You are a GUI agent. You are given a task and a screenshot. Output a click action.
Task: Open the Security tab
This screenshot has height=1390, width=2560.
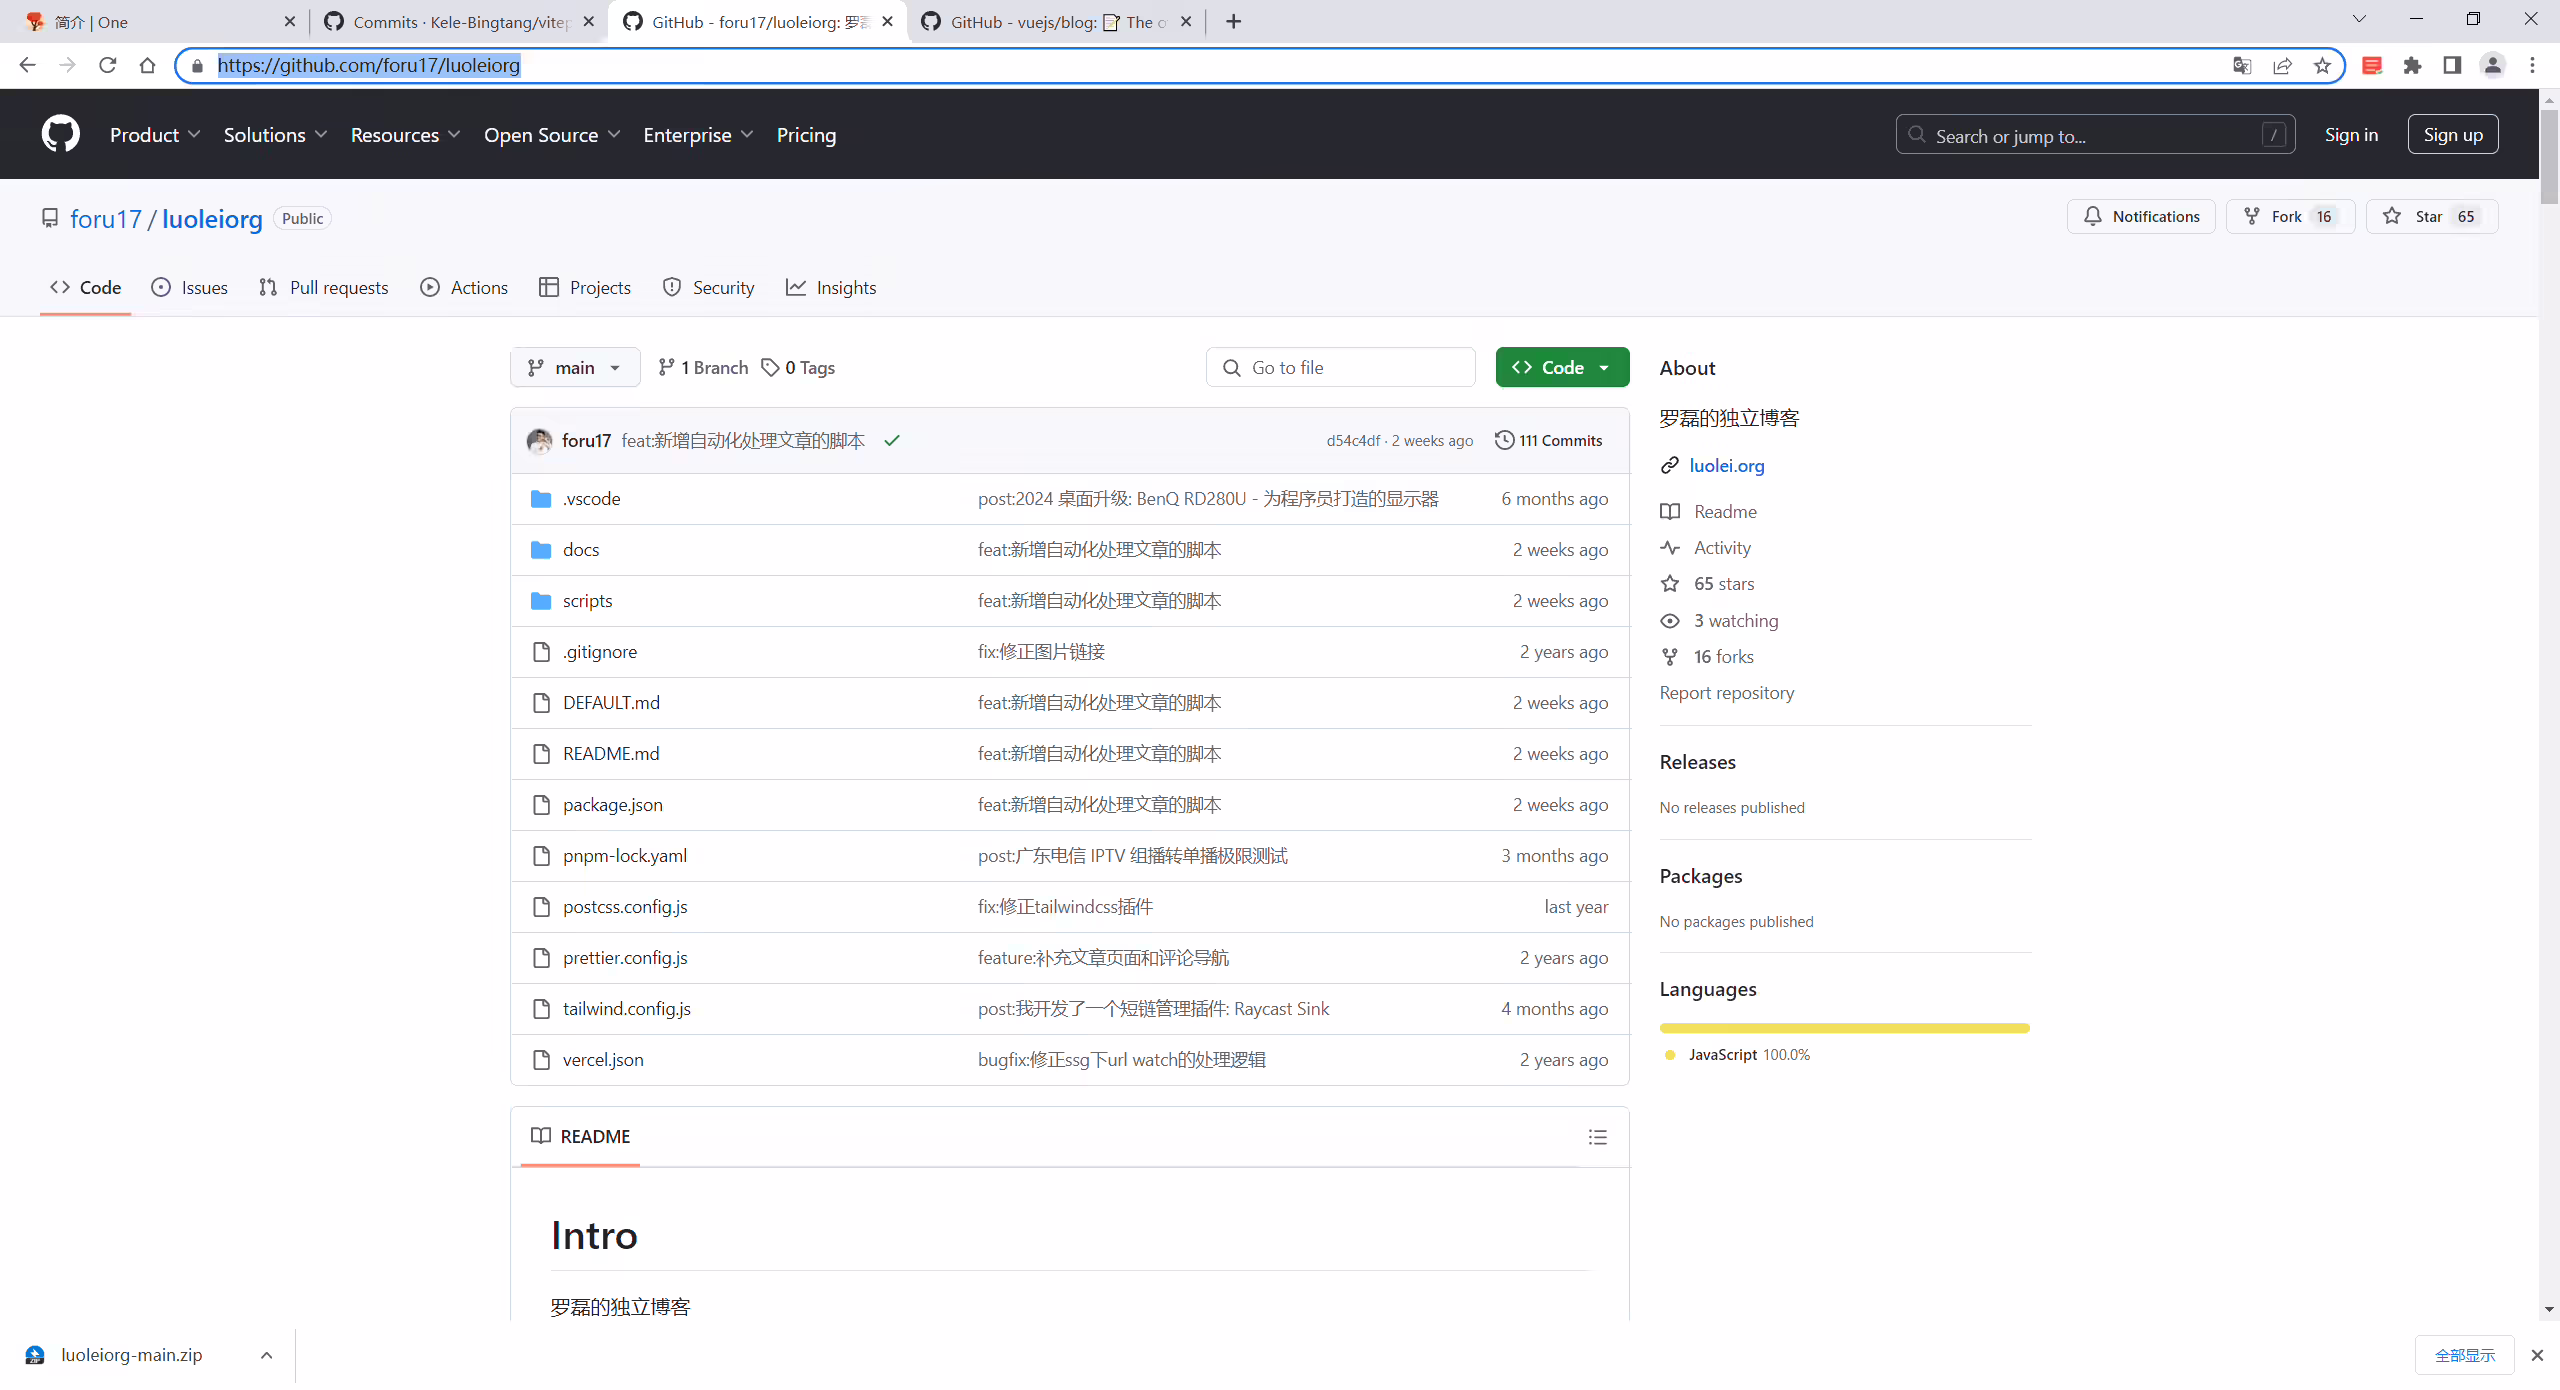(x=708, y=287)
